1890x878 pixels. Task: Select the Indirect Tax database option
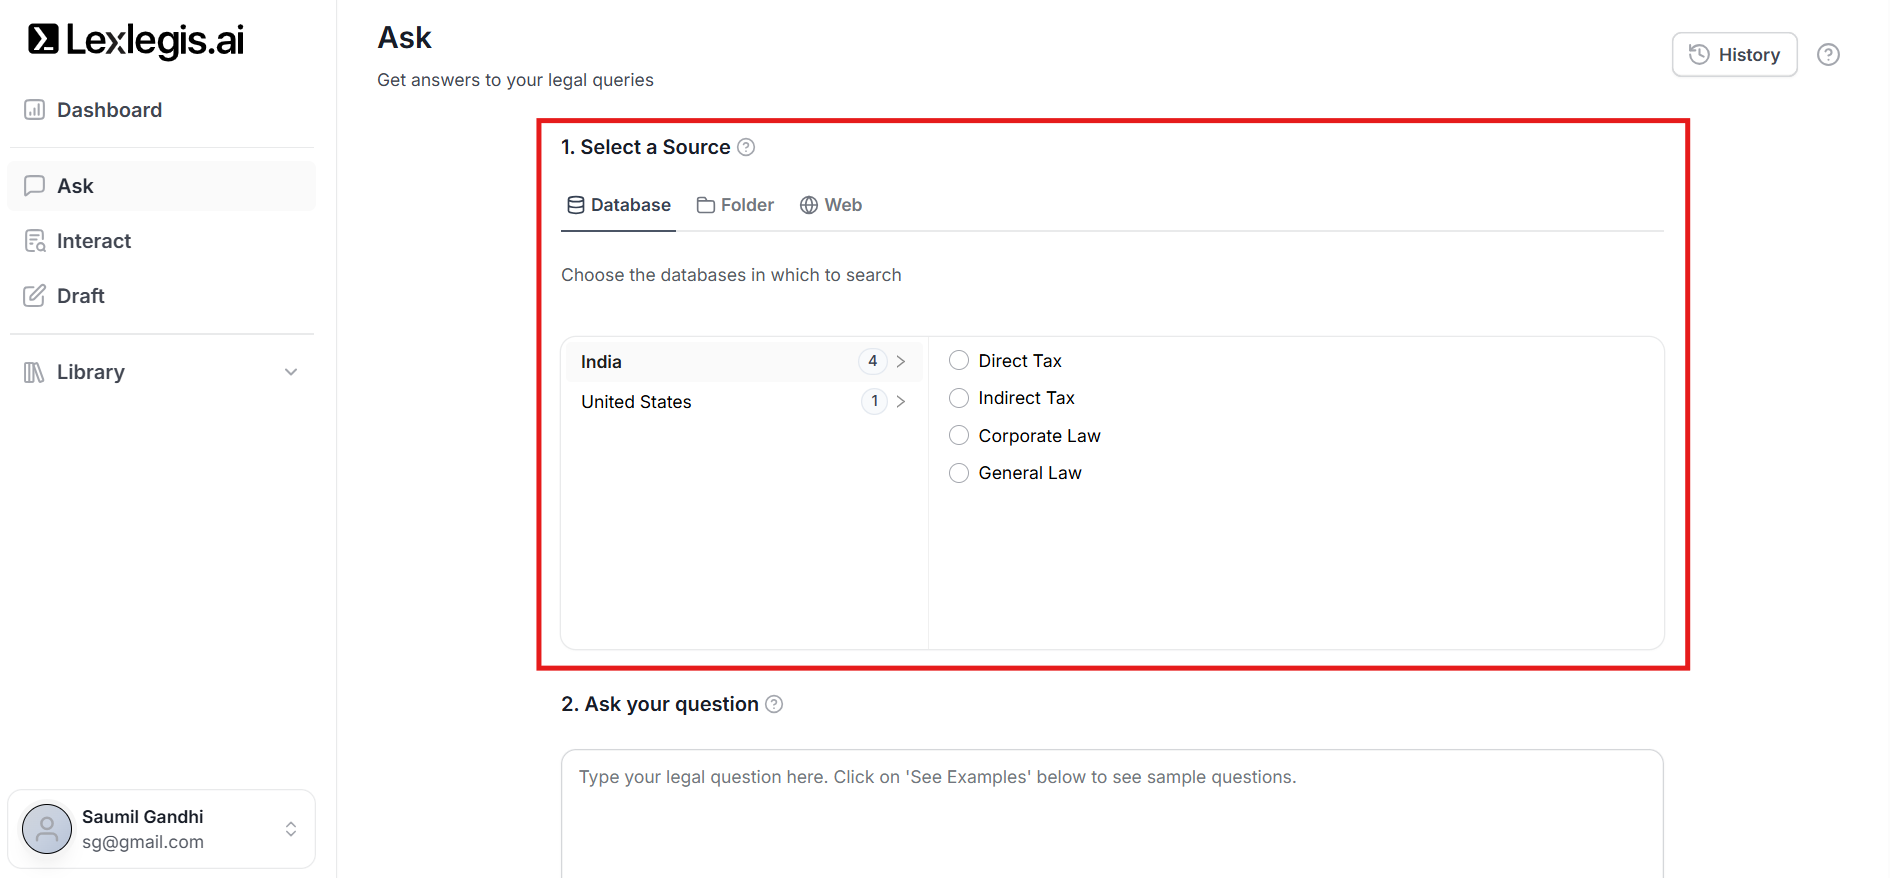point(959,398)
